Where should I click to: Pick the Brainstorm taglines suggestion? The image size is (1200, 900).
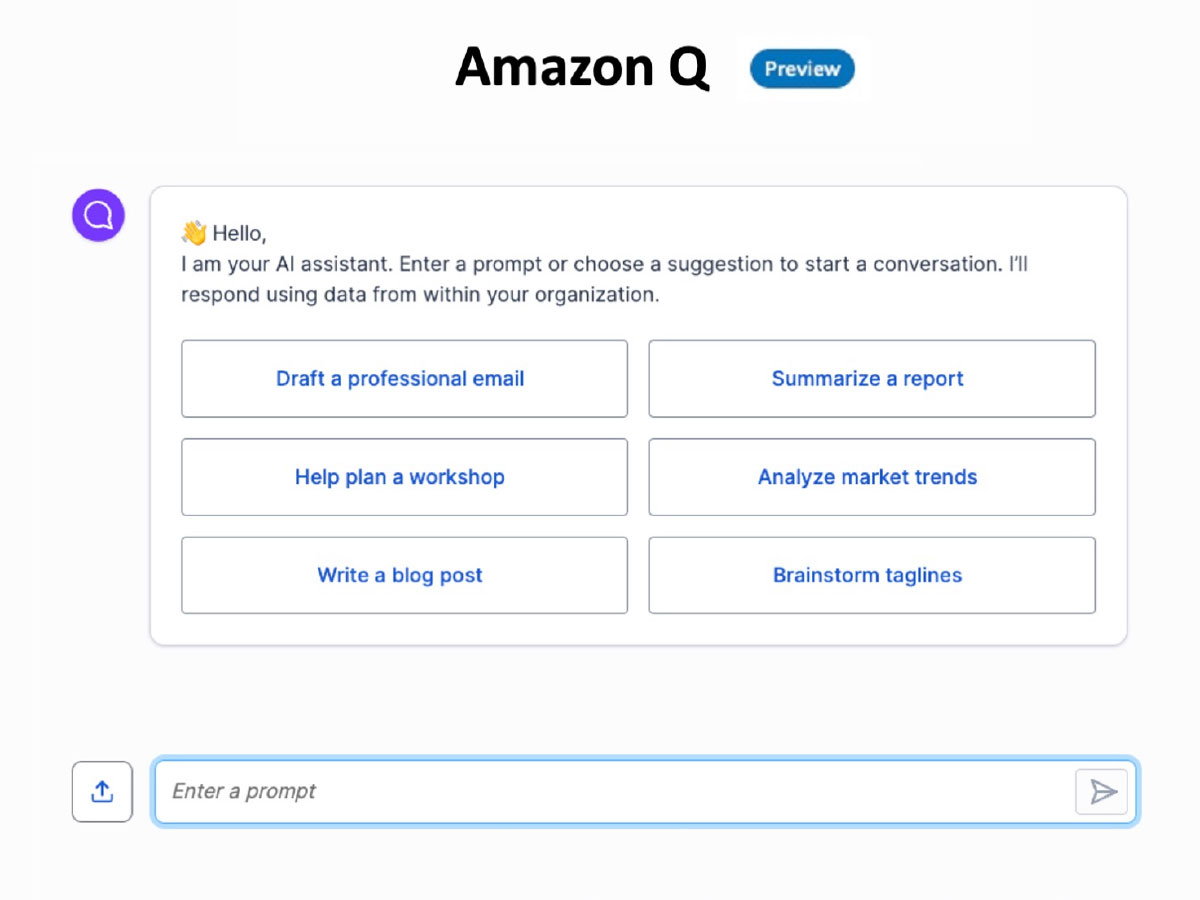[x=868, y=575]
